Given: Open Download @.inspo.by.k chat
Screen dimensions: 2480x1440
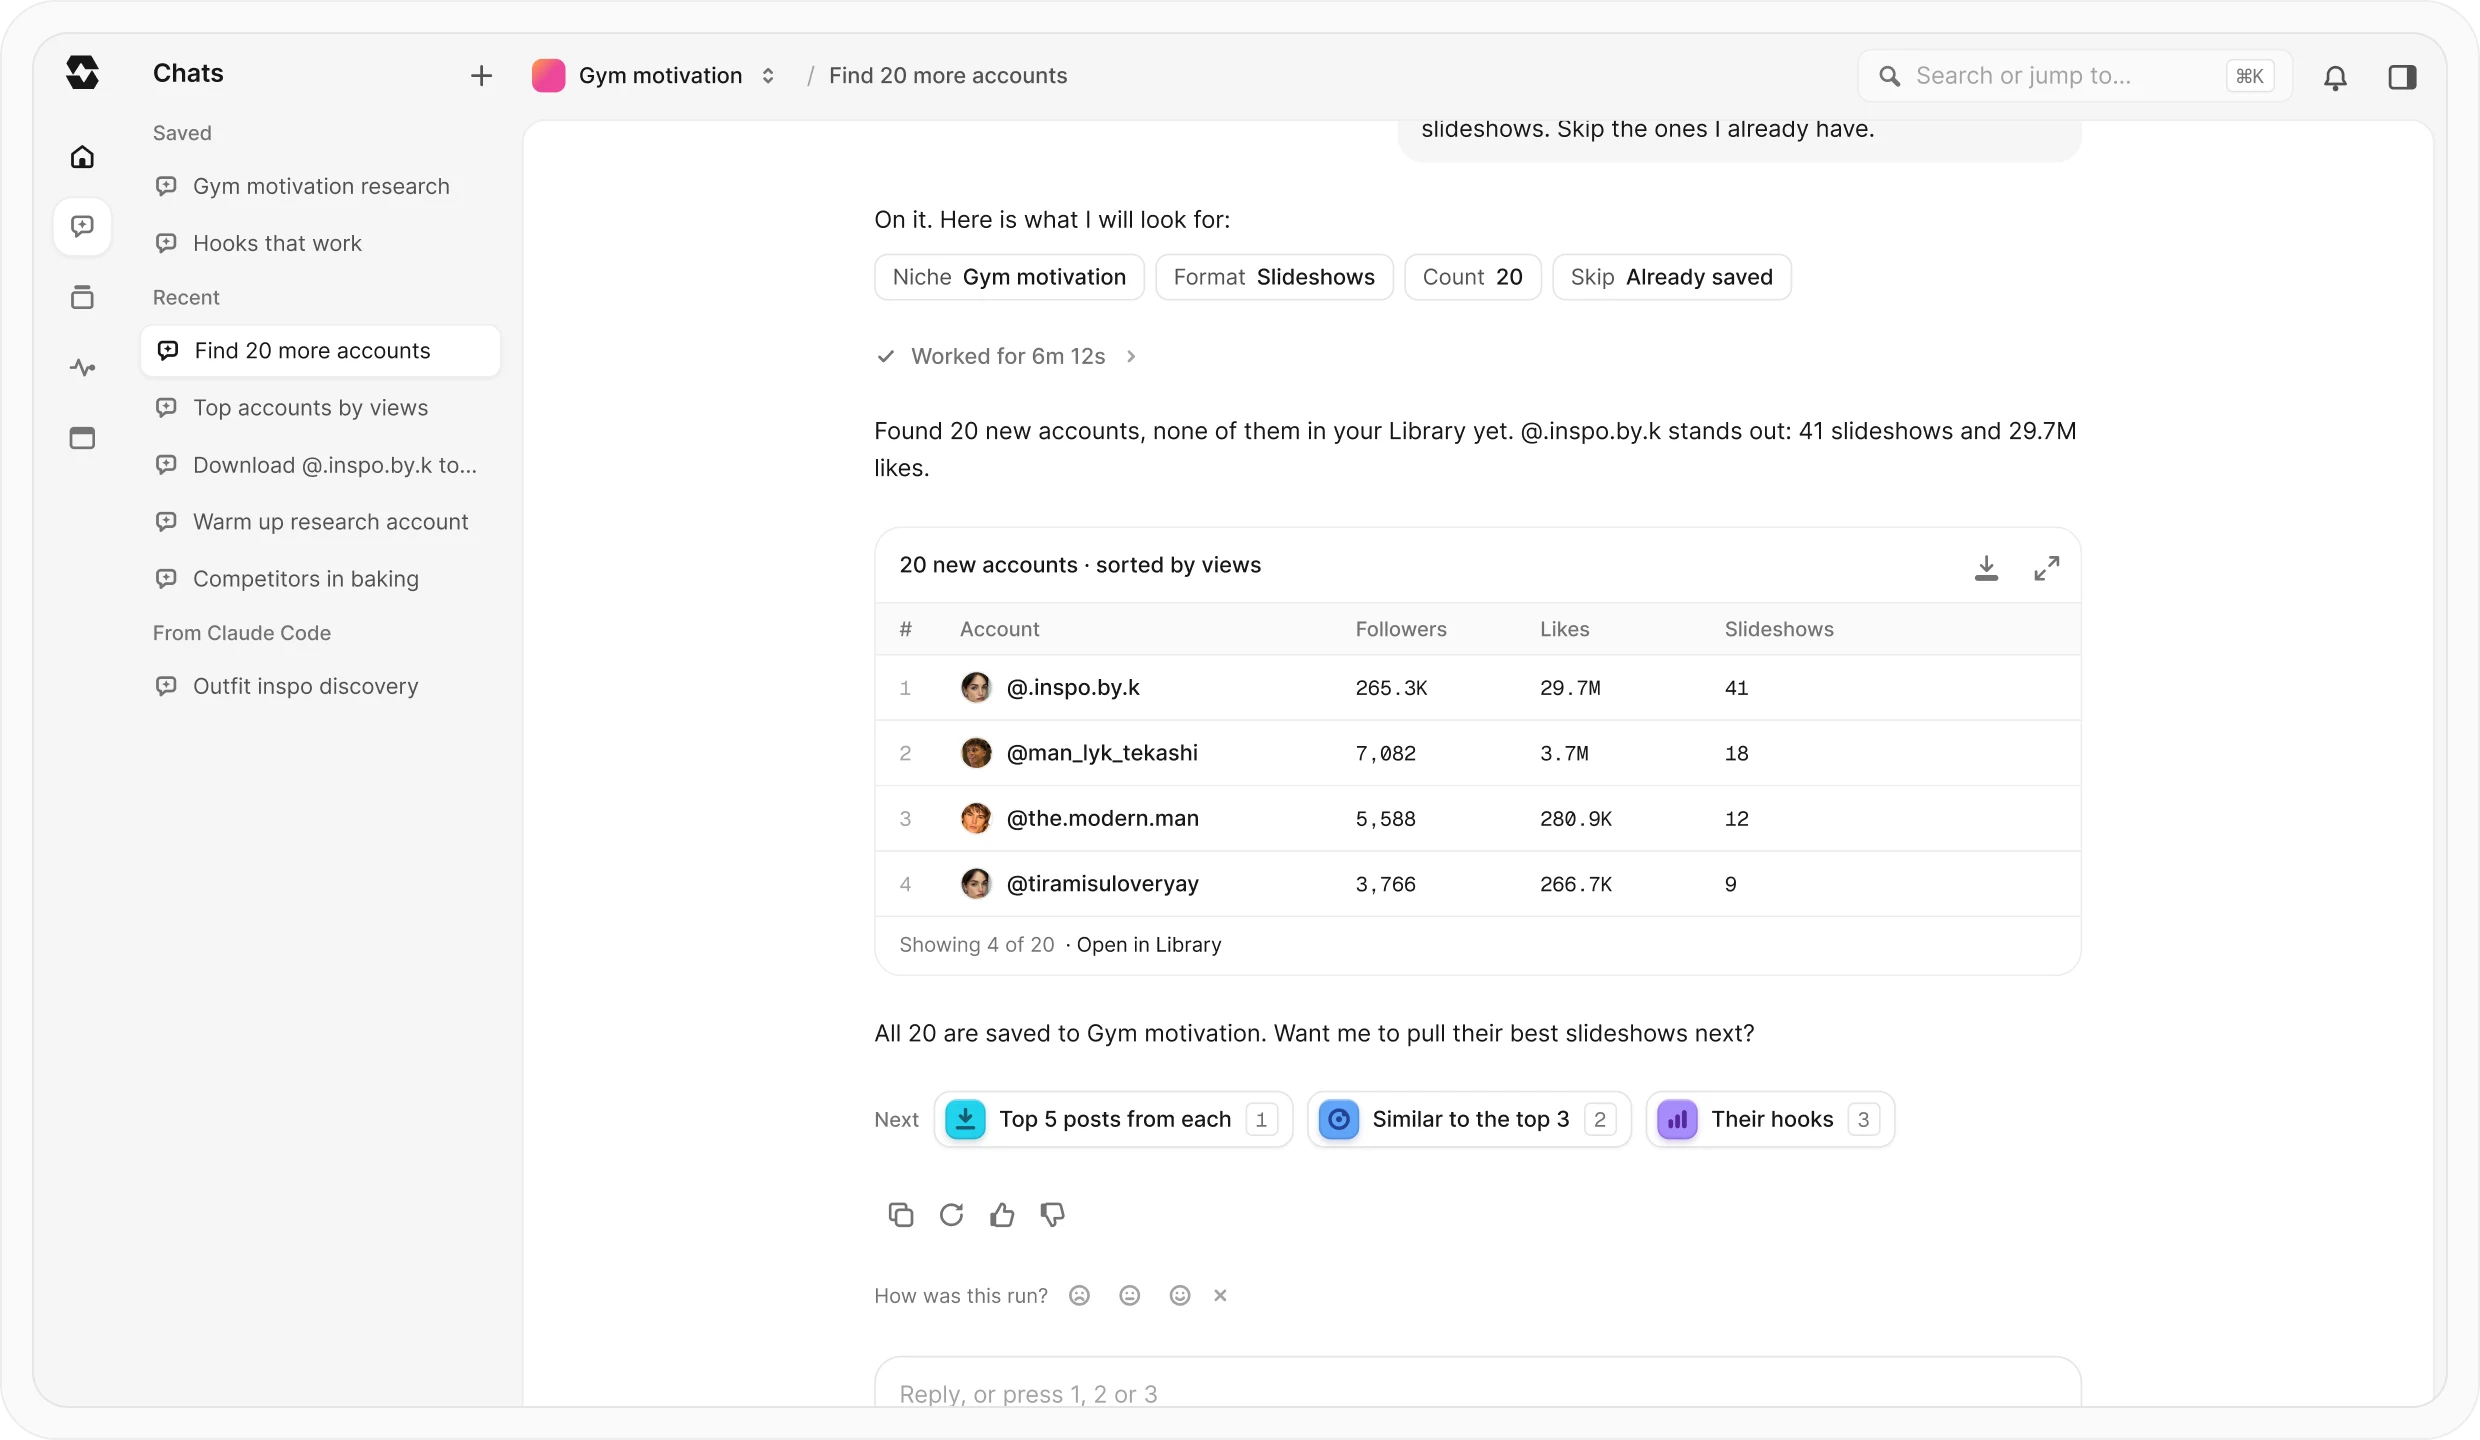Looking at the screenshot, I should point(320,465).
